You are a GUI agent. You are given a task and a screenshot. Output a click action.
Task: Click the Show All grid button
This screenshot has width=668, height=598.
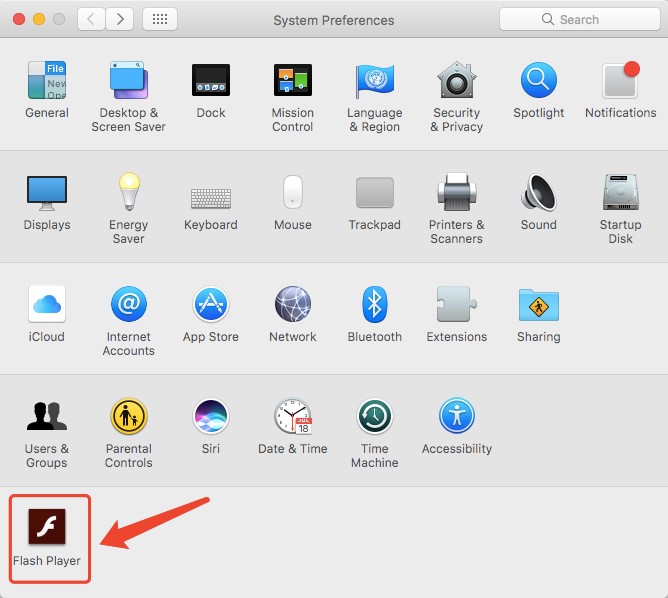(160, 19)
